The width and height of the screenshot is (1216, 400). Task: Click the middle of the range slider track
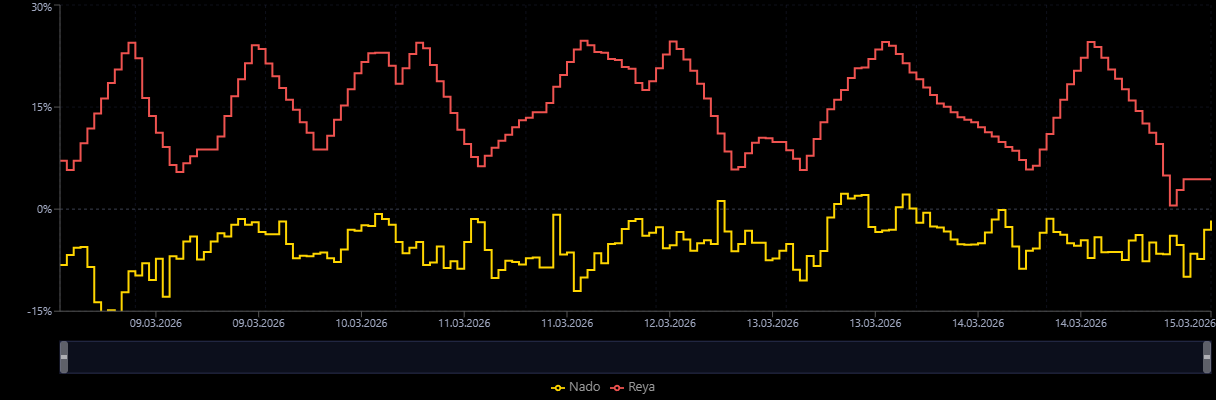click(637, 357)
